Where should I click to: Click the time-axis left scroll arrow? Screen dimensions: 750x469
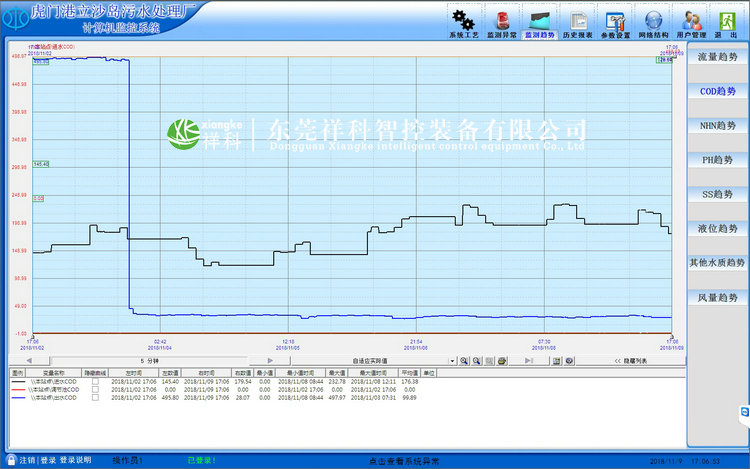(x=28, y=360)
